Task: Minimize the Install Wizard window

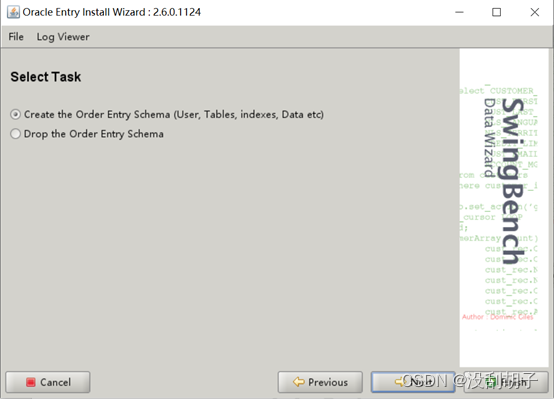Action: (459, 12)
